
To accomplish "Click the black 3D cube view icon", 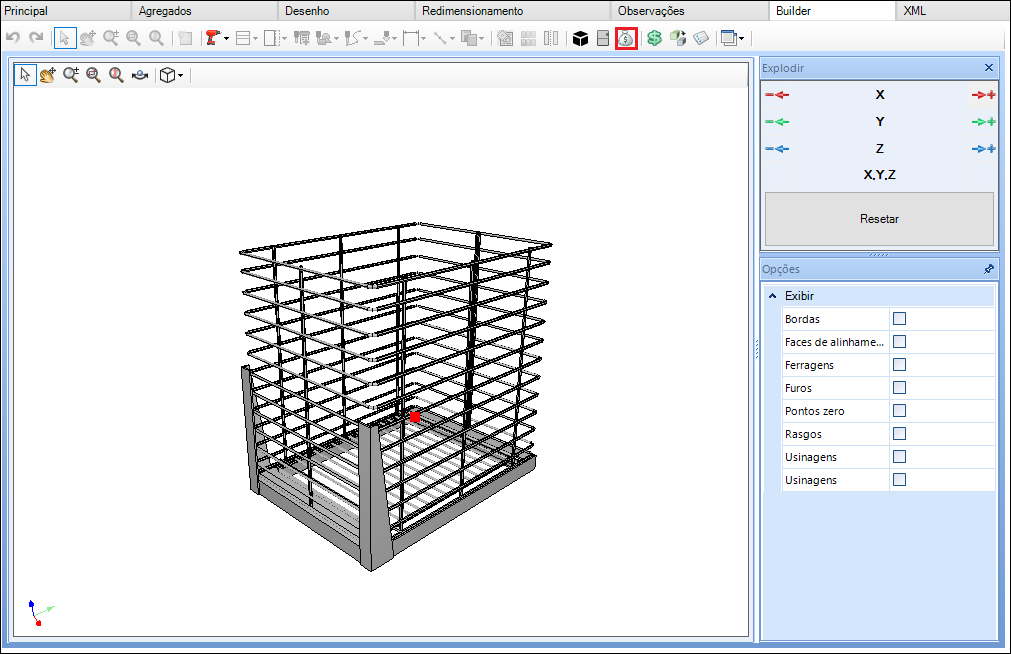I will click(x=580, y=39).
